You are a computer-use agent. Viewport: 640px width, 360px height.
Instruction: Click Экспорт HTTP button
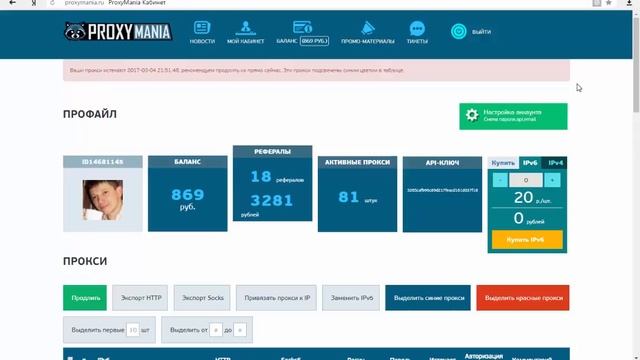point(140,298)
